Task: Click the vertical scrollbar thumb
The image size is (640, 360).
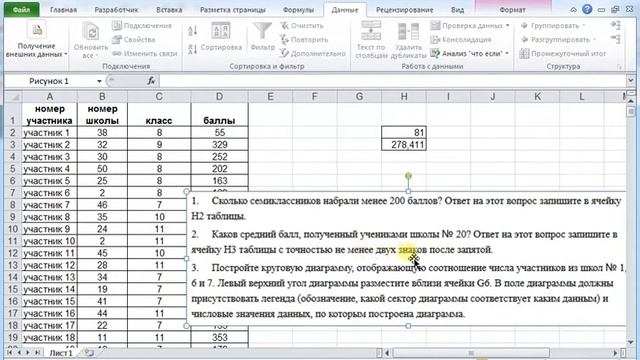Action: (631, 111)
